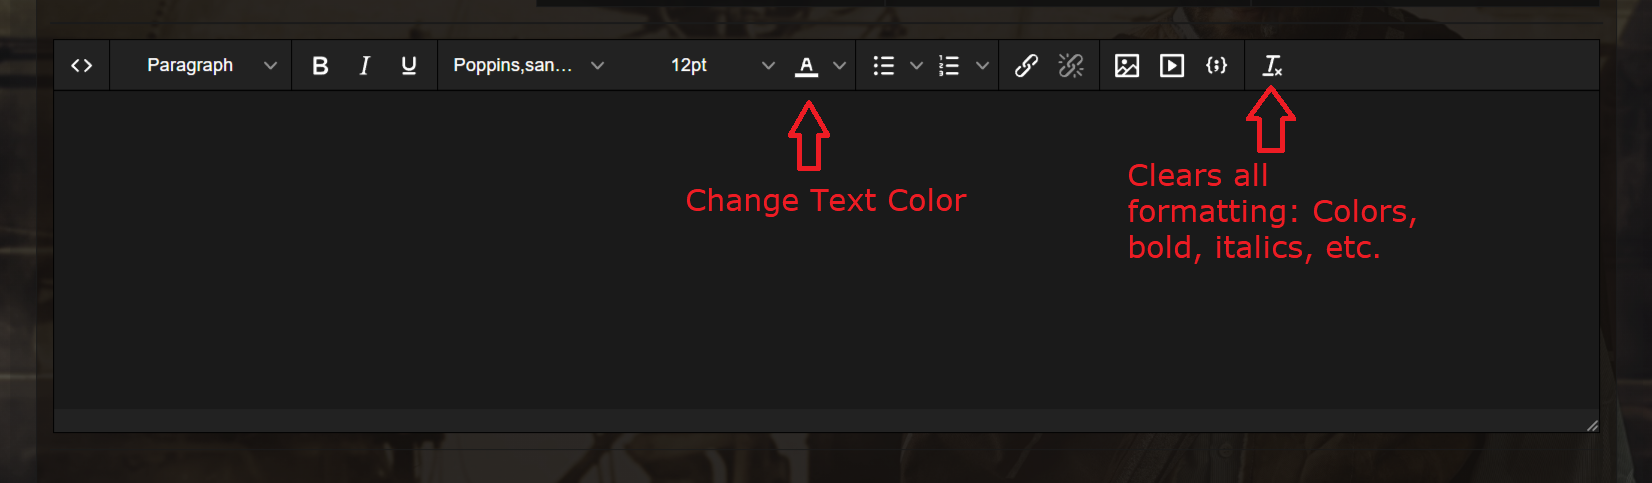Toggle bold formatting

[x=320, y=66]
